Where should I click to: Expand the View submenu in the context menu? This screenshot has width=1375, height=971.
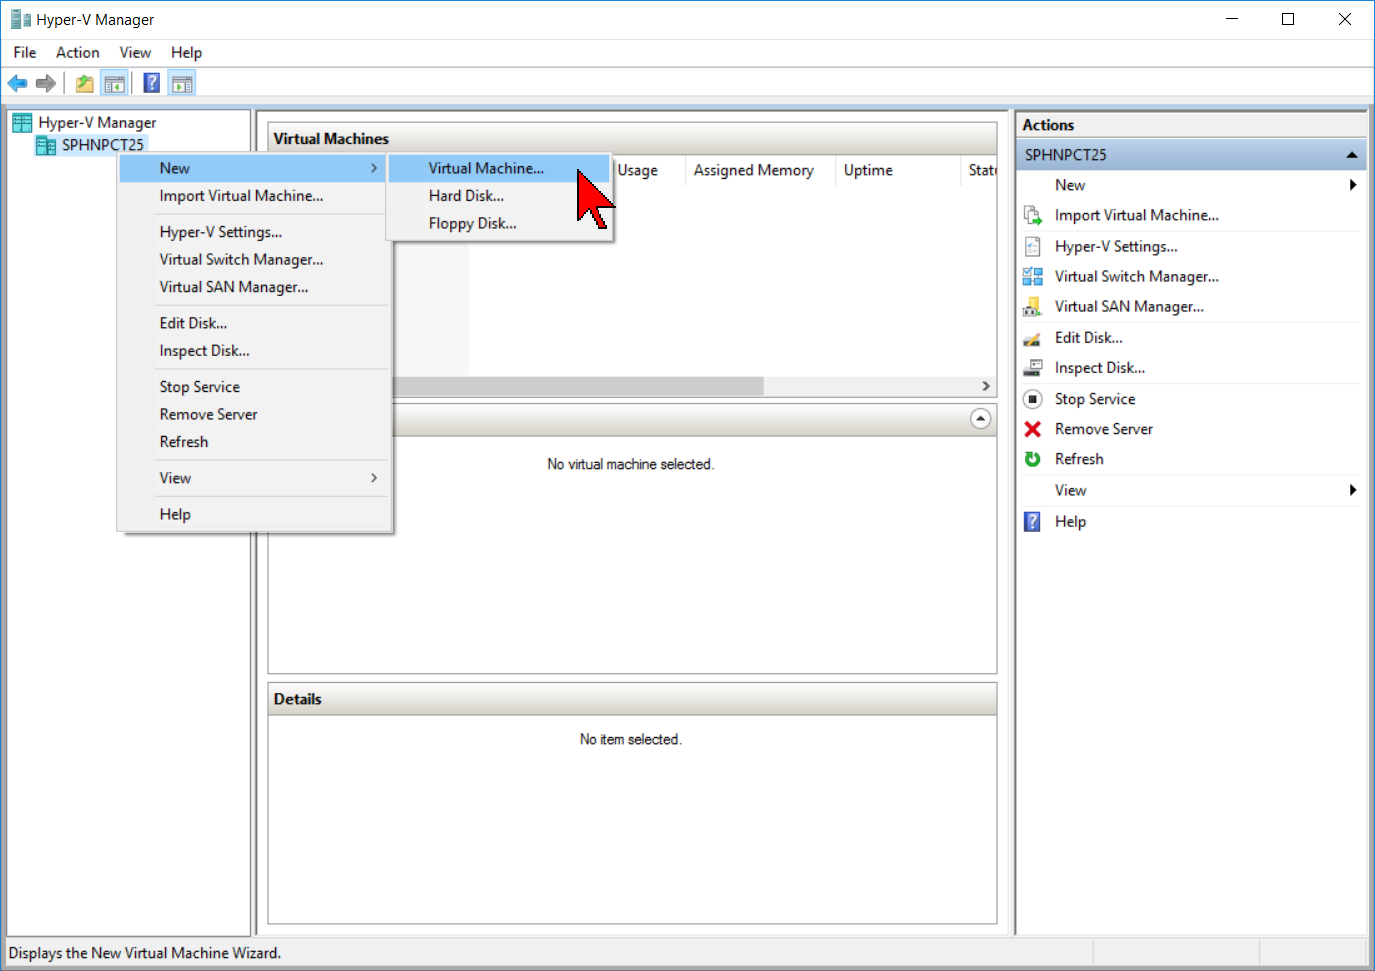click(374, 478)
